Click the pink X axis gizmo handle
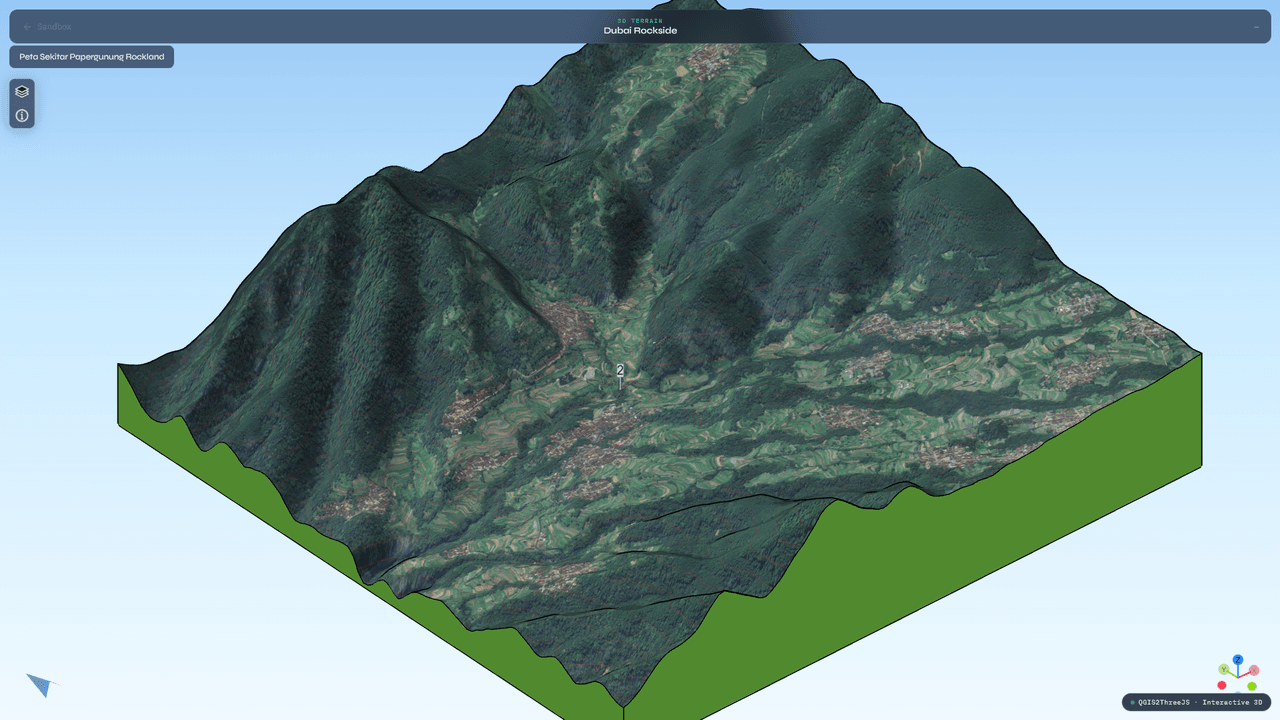The width and height of the screenshot is (1280, 720). pyautogui.click(x=1254, y=670)
